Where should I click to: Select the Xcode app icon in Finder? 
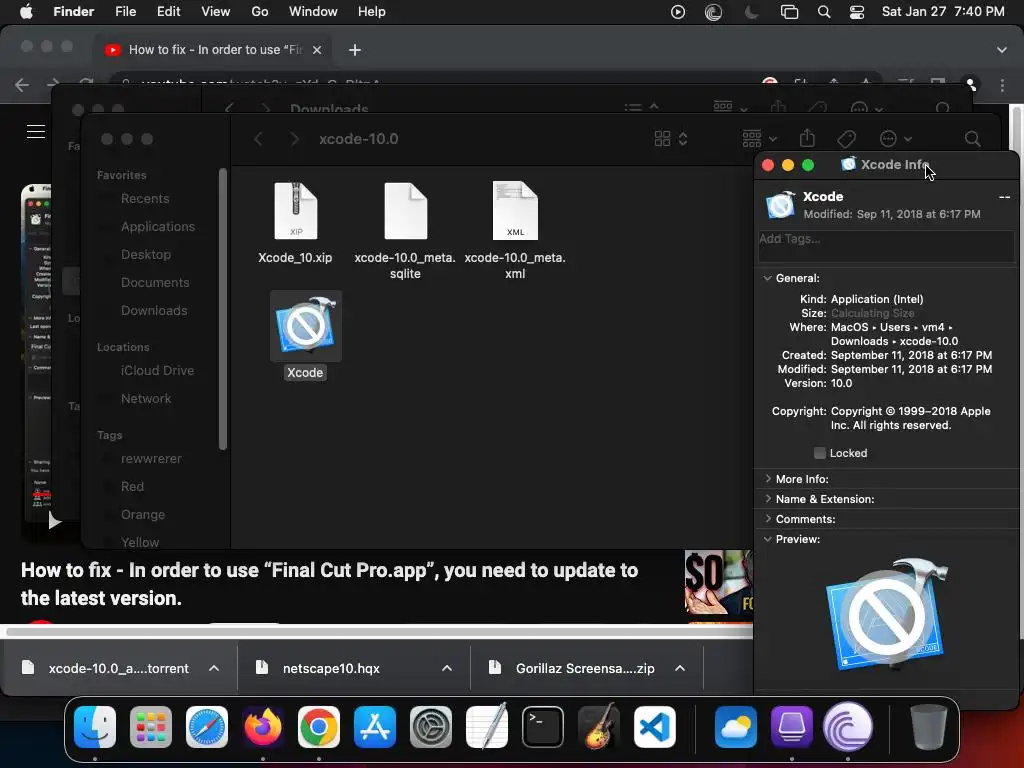pos(306,326)
